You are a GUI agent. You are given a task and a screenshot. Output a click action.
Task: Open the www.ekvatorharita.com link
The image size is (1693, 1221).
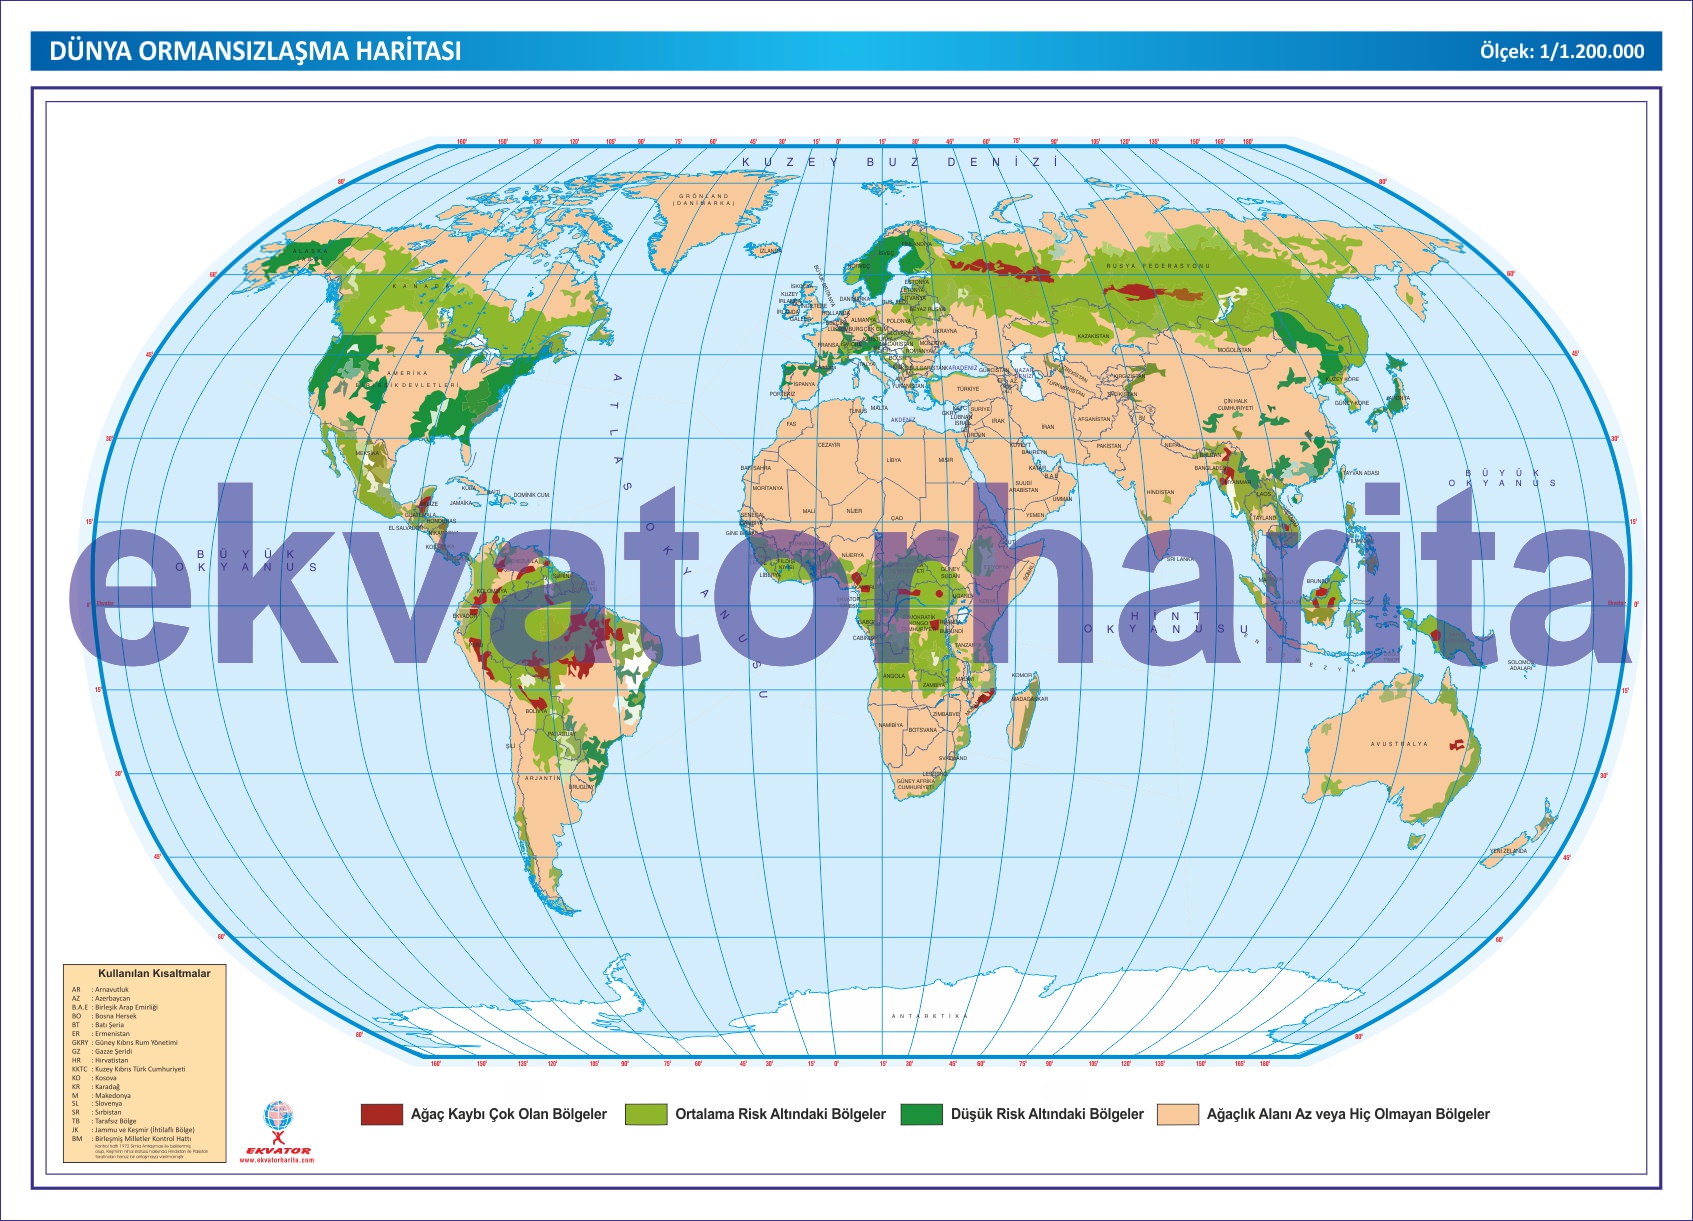[x=277, y=1160]
